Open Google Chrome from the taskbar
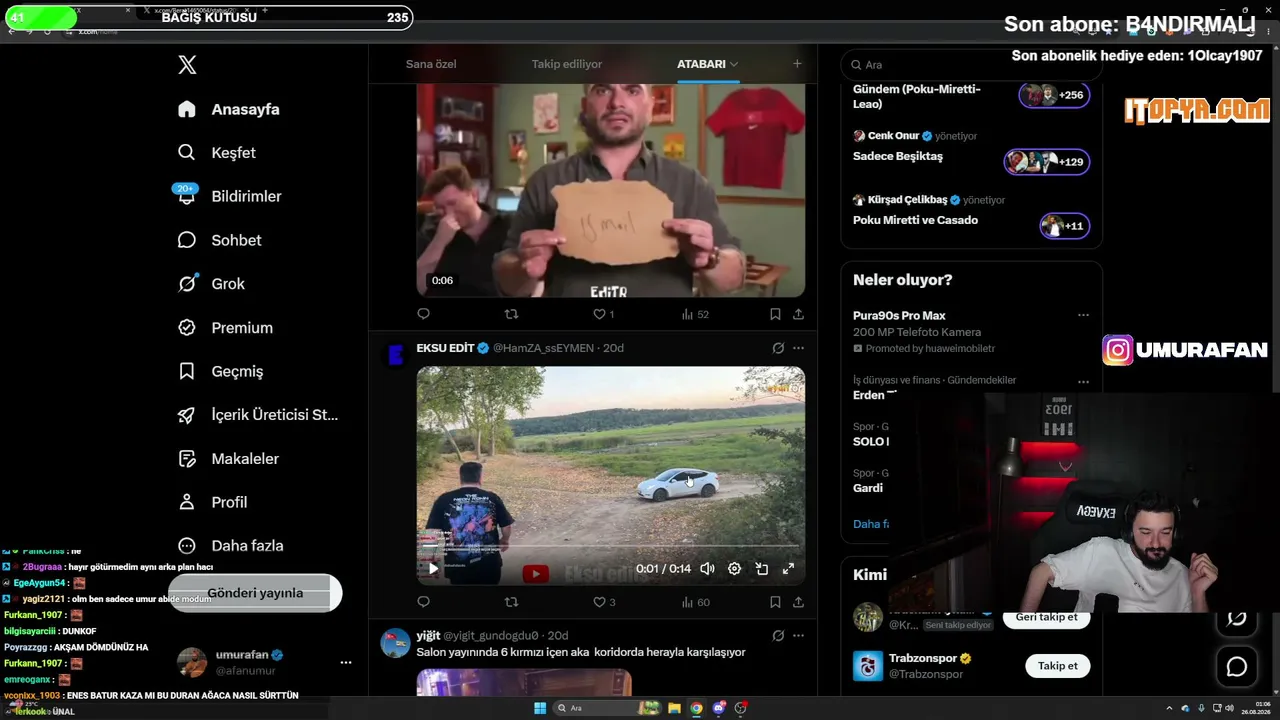1280x720 pixels. 697,708
